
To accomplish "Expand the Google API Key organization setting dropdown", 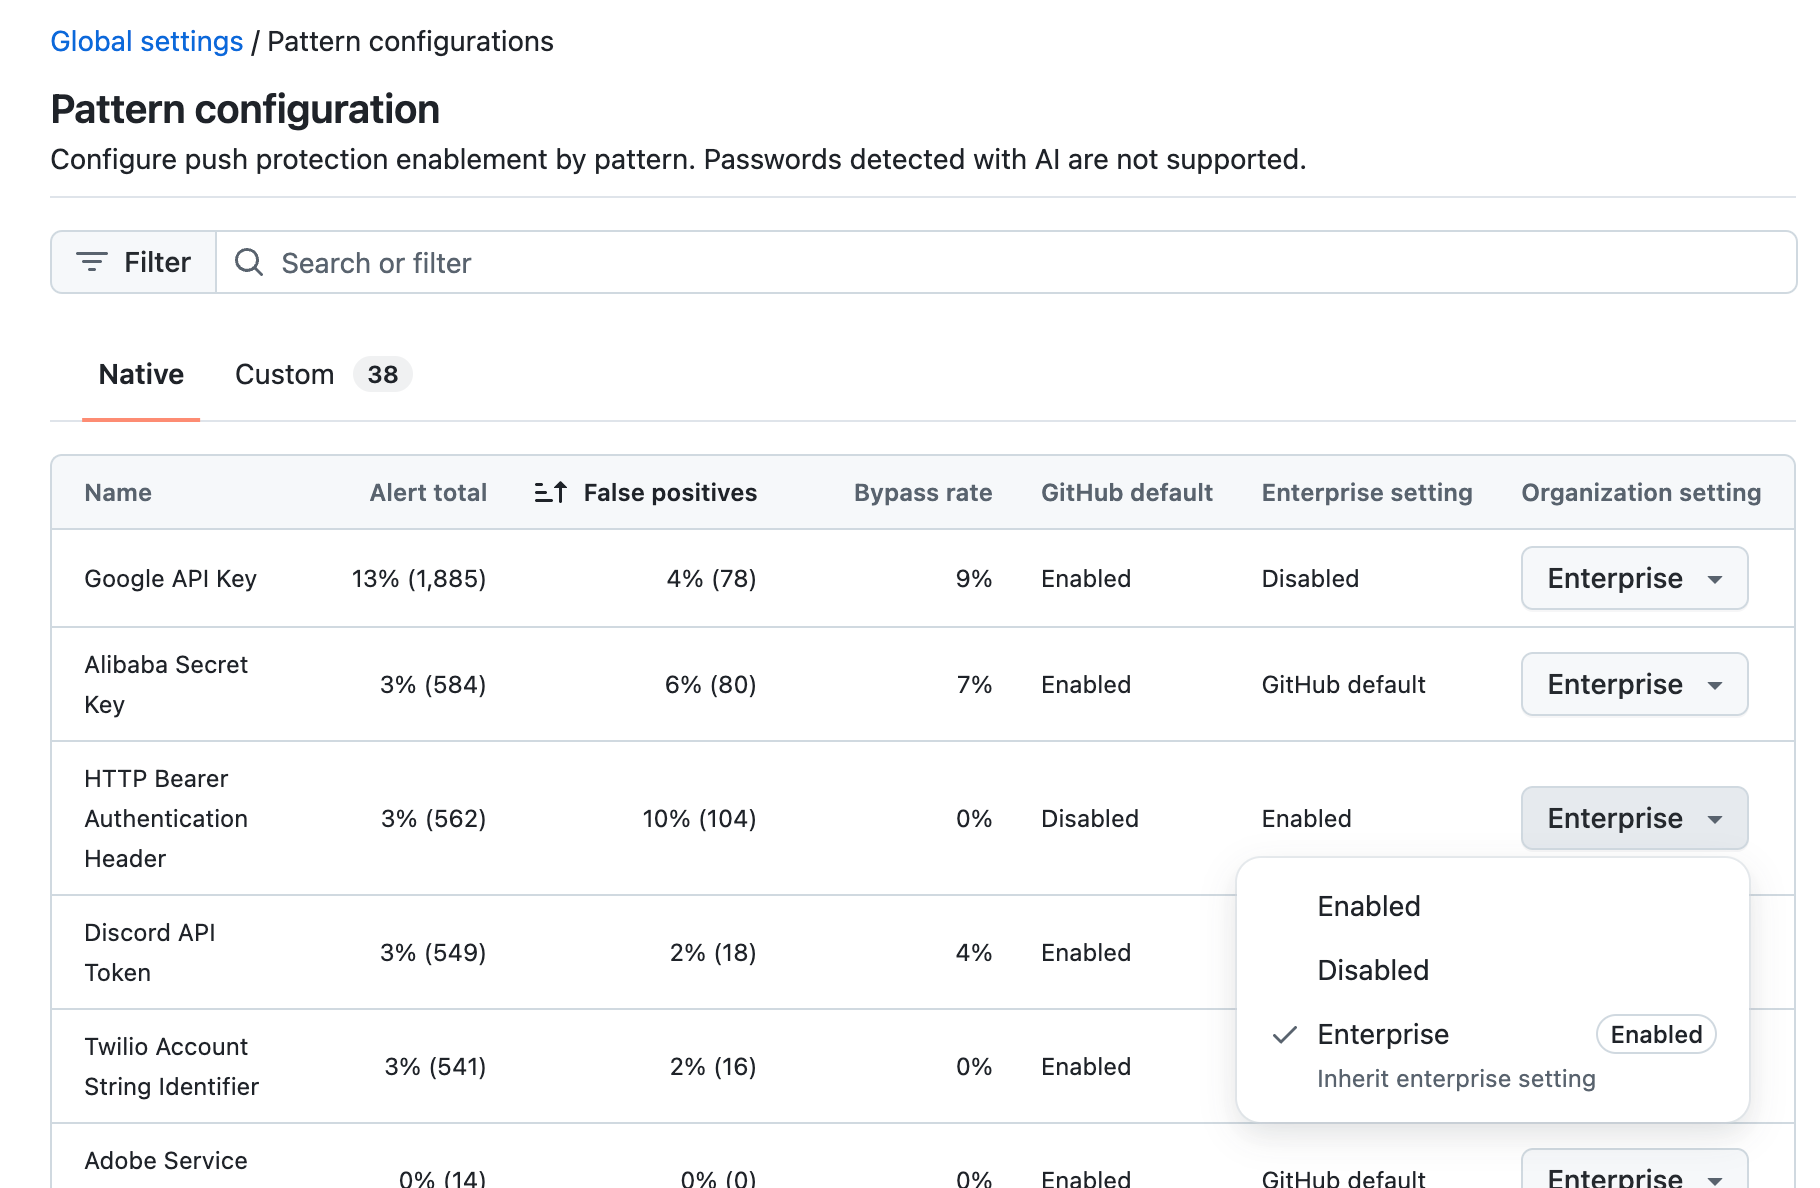I will tap(1634, 578).
